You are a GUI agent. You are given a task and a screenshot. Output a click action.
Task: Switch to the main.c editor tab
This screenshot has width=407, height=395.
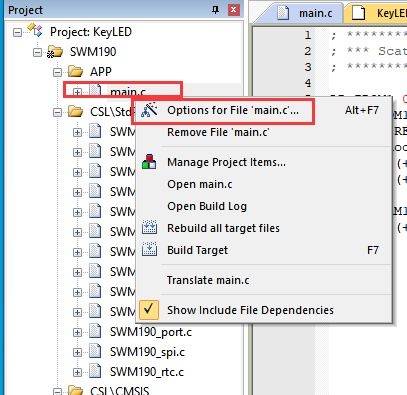(x=306, y=13)
